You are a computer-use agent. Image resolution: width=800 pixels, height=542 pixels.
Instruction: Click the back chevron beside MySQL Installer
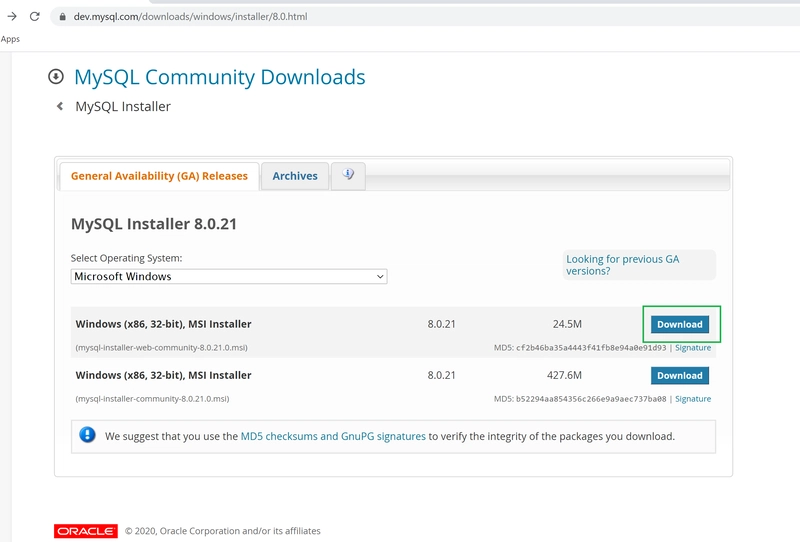(x=60, y=106)
